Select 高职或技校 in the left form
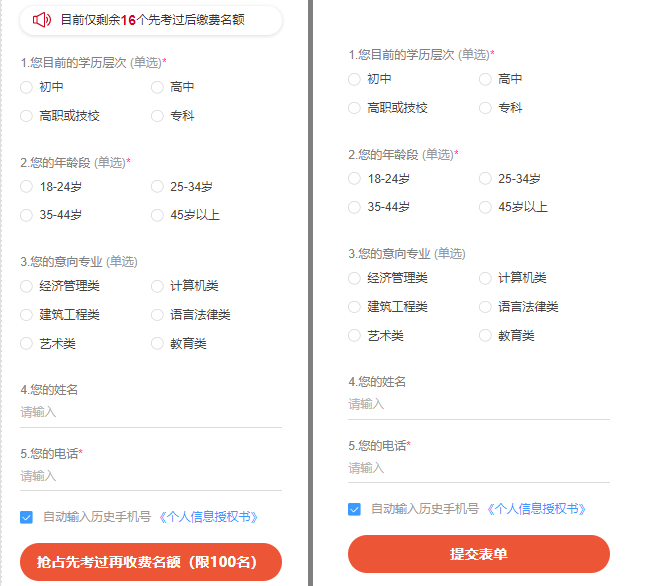The height and width of the screenshot is (586, 652). pos(27,116)
